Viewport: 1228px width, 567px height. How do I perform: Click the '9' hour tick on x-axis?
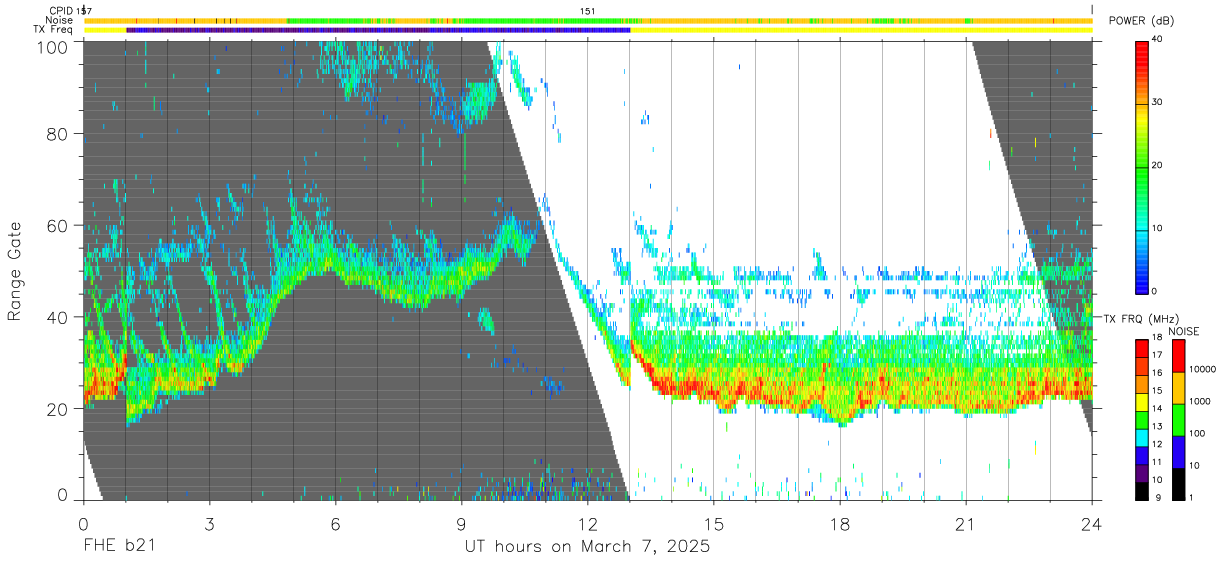(461, 524)
